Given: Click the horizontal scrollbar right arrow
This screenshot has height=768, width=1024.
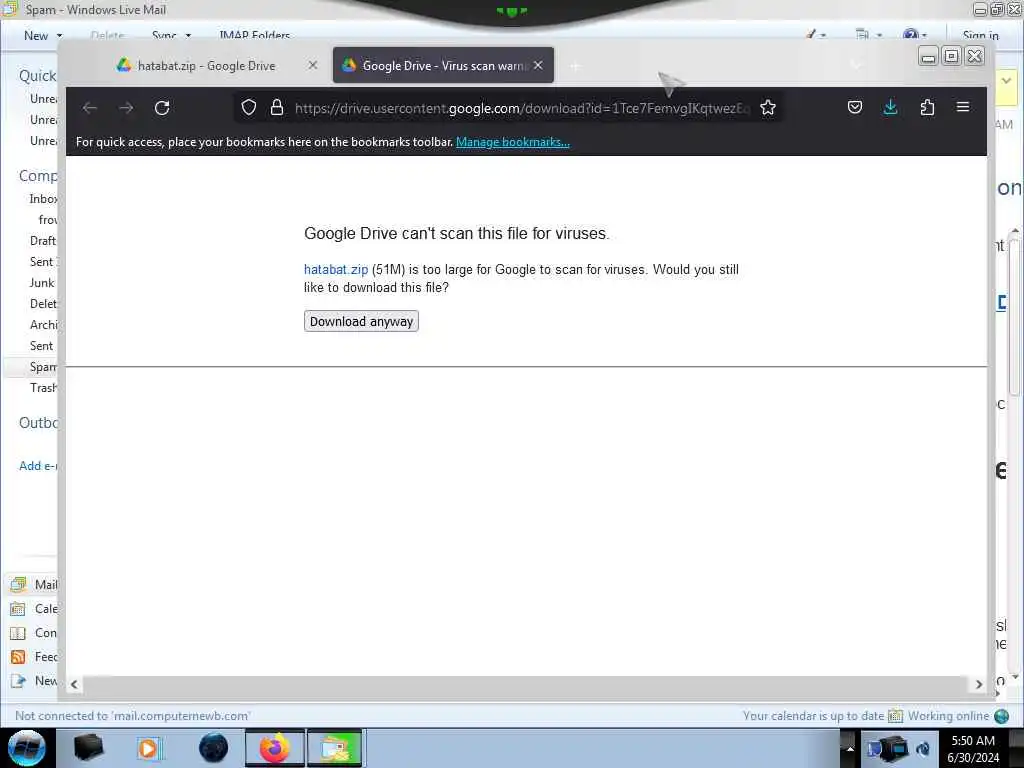Looking at the screenshot, I should 978,684.
